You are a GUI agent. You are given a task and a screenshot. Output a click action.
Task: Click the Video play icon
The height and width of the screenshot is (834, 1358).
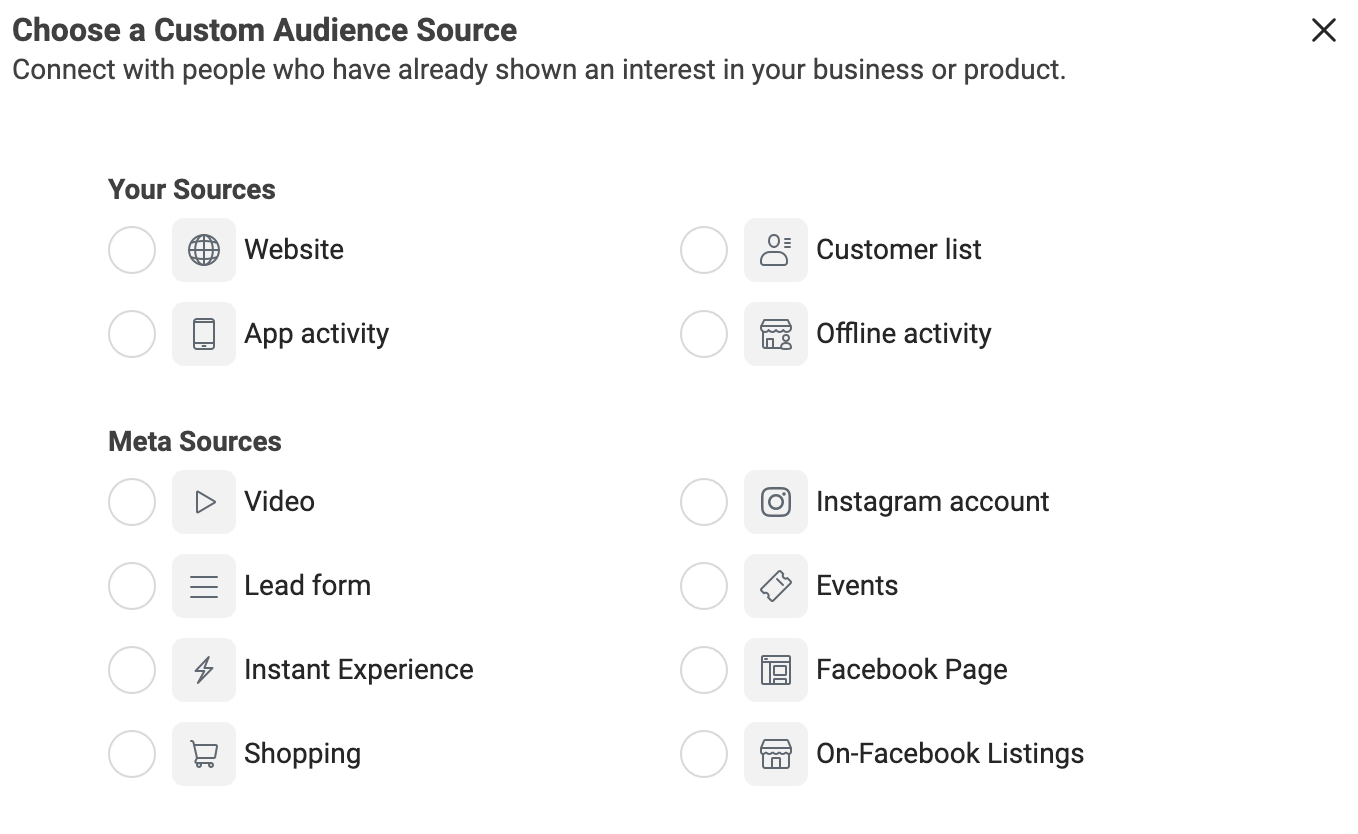click(204, 501)
